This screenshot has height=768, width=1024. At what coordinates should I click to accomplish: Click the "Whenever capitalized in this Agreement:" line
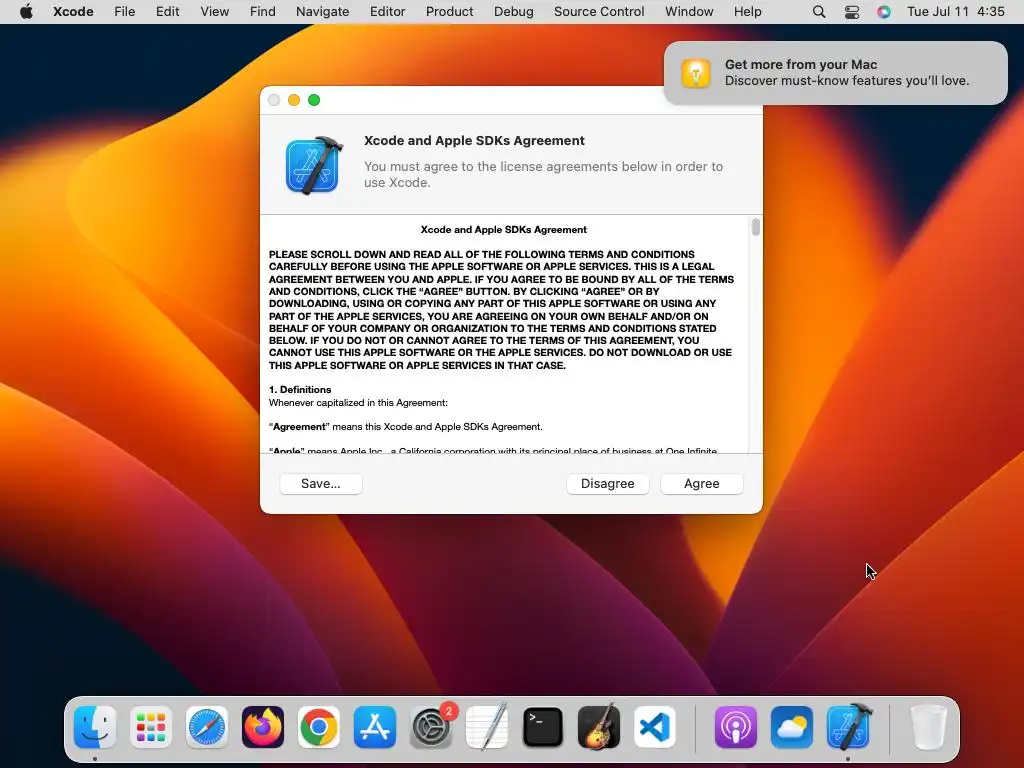358,403
